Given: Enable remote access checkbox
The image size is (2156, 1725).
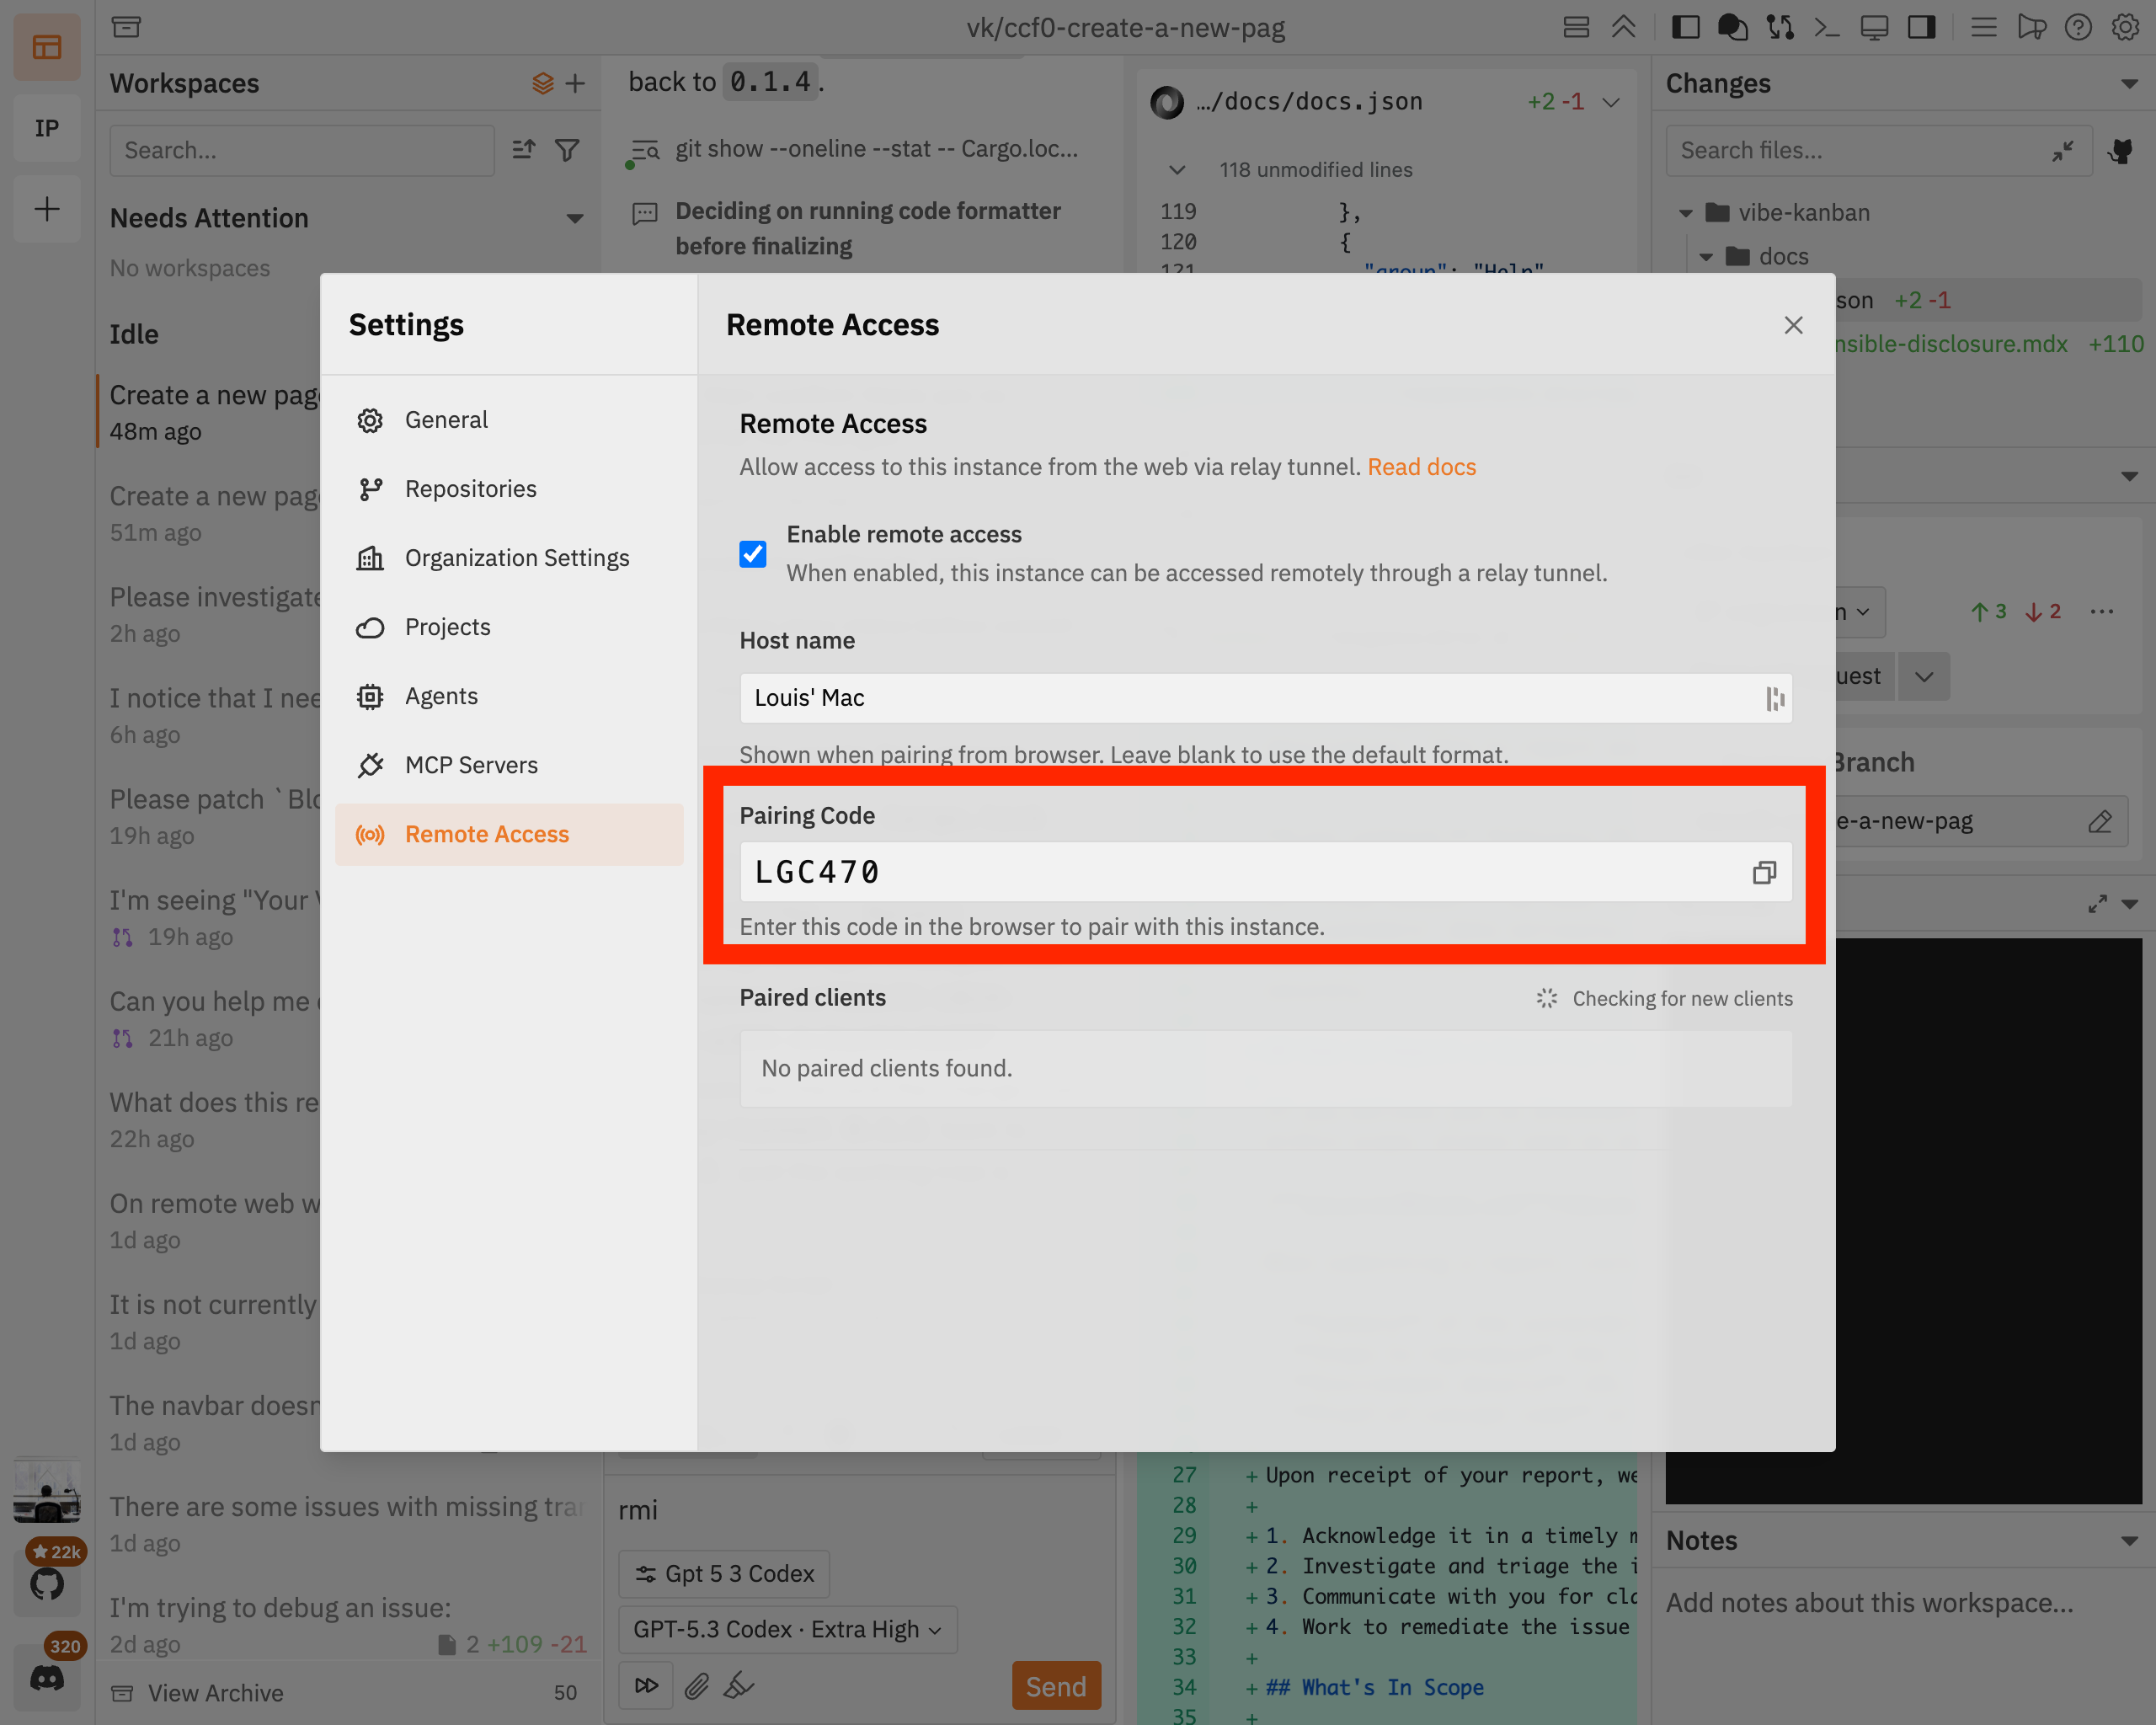Looking at the screenshot, I should point(752,553).
